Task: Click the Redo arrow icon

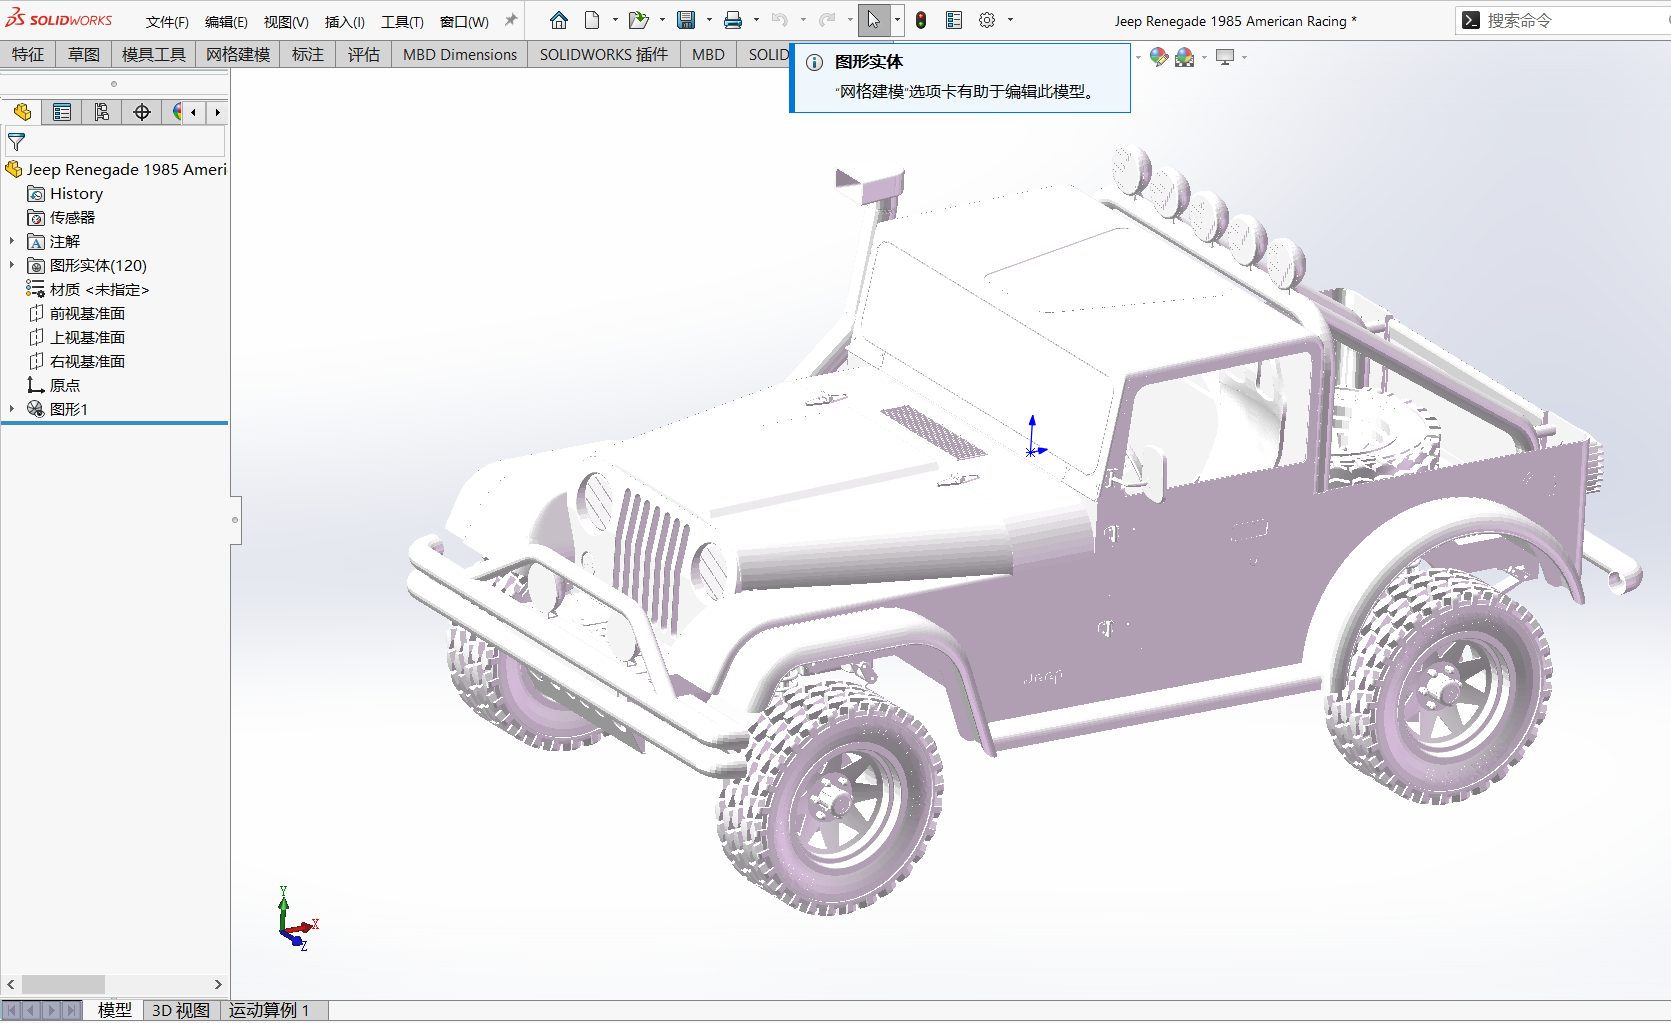Action: [x=827, y=20]
